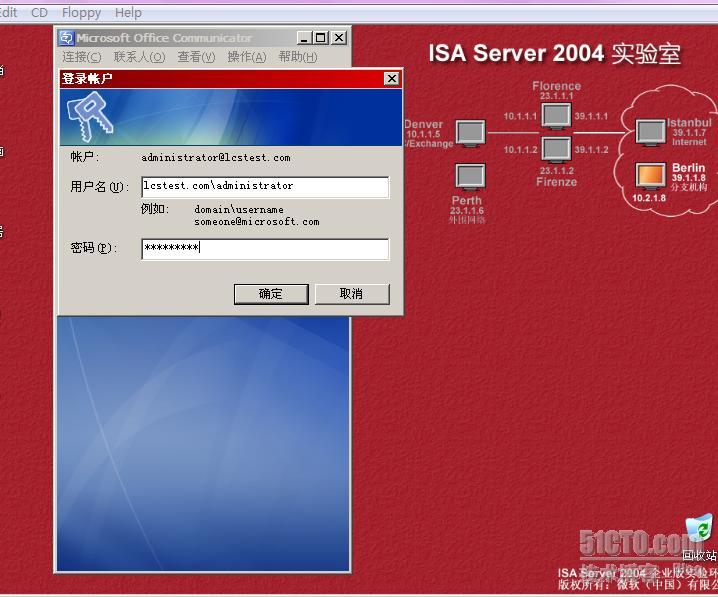Focus the 用户名 username input field
718x597 pixels.
265,187
